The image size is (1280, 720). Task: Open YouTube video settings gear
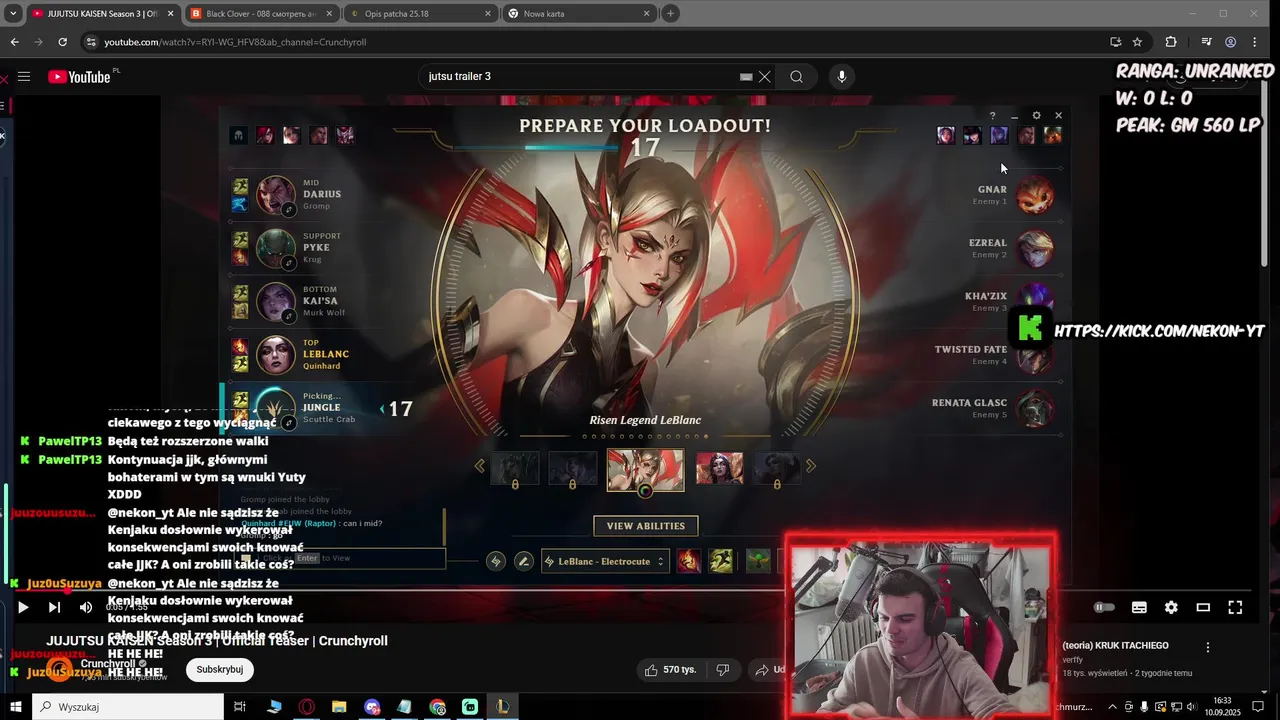tap(1171, 607)
